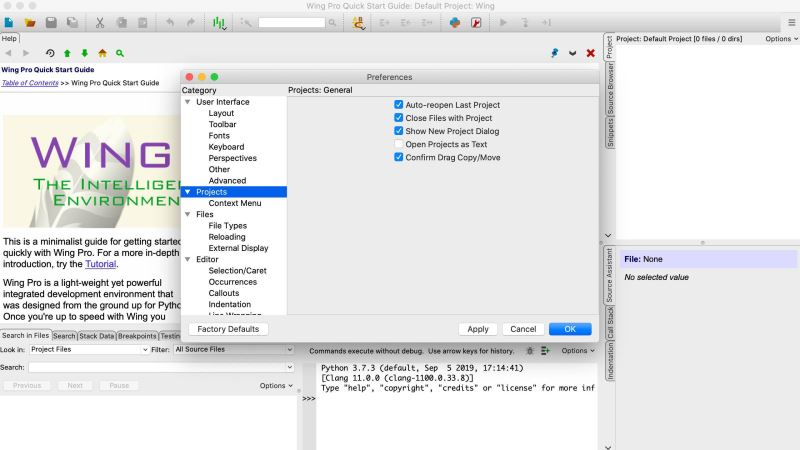Click OK in Preferences dialog

tap(570, 329)
